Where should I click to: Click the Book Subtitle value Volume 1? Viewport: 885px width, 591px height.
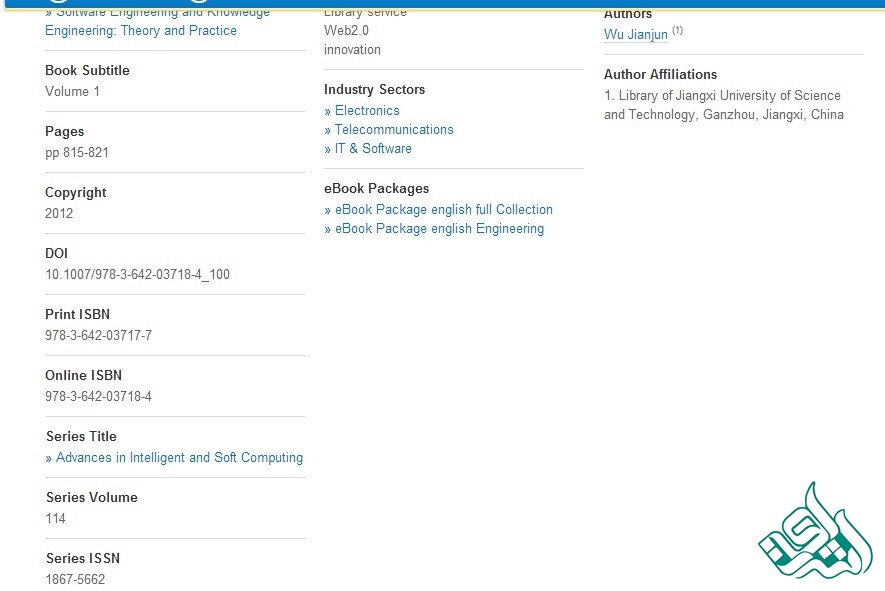pyautogui.click(x=73, y=92)
